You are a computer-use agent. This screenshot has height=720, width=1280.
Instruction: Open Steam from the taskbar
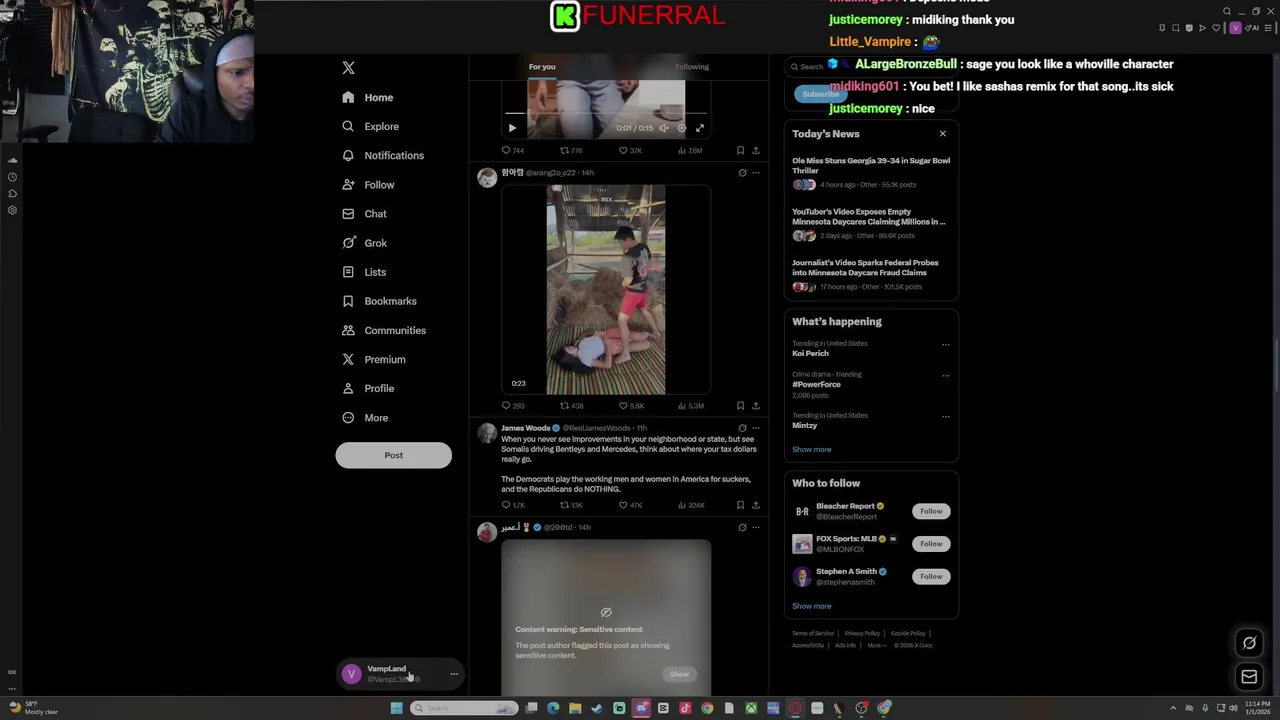597,708
